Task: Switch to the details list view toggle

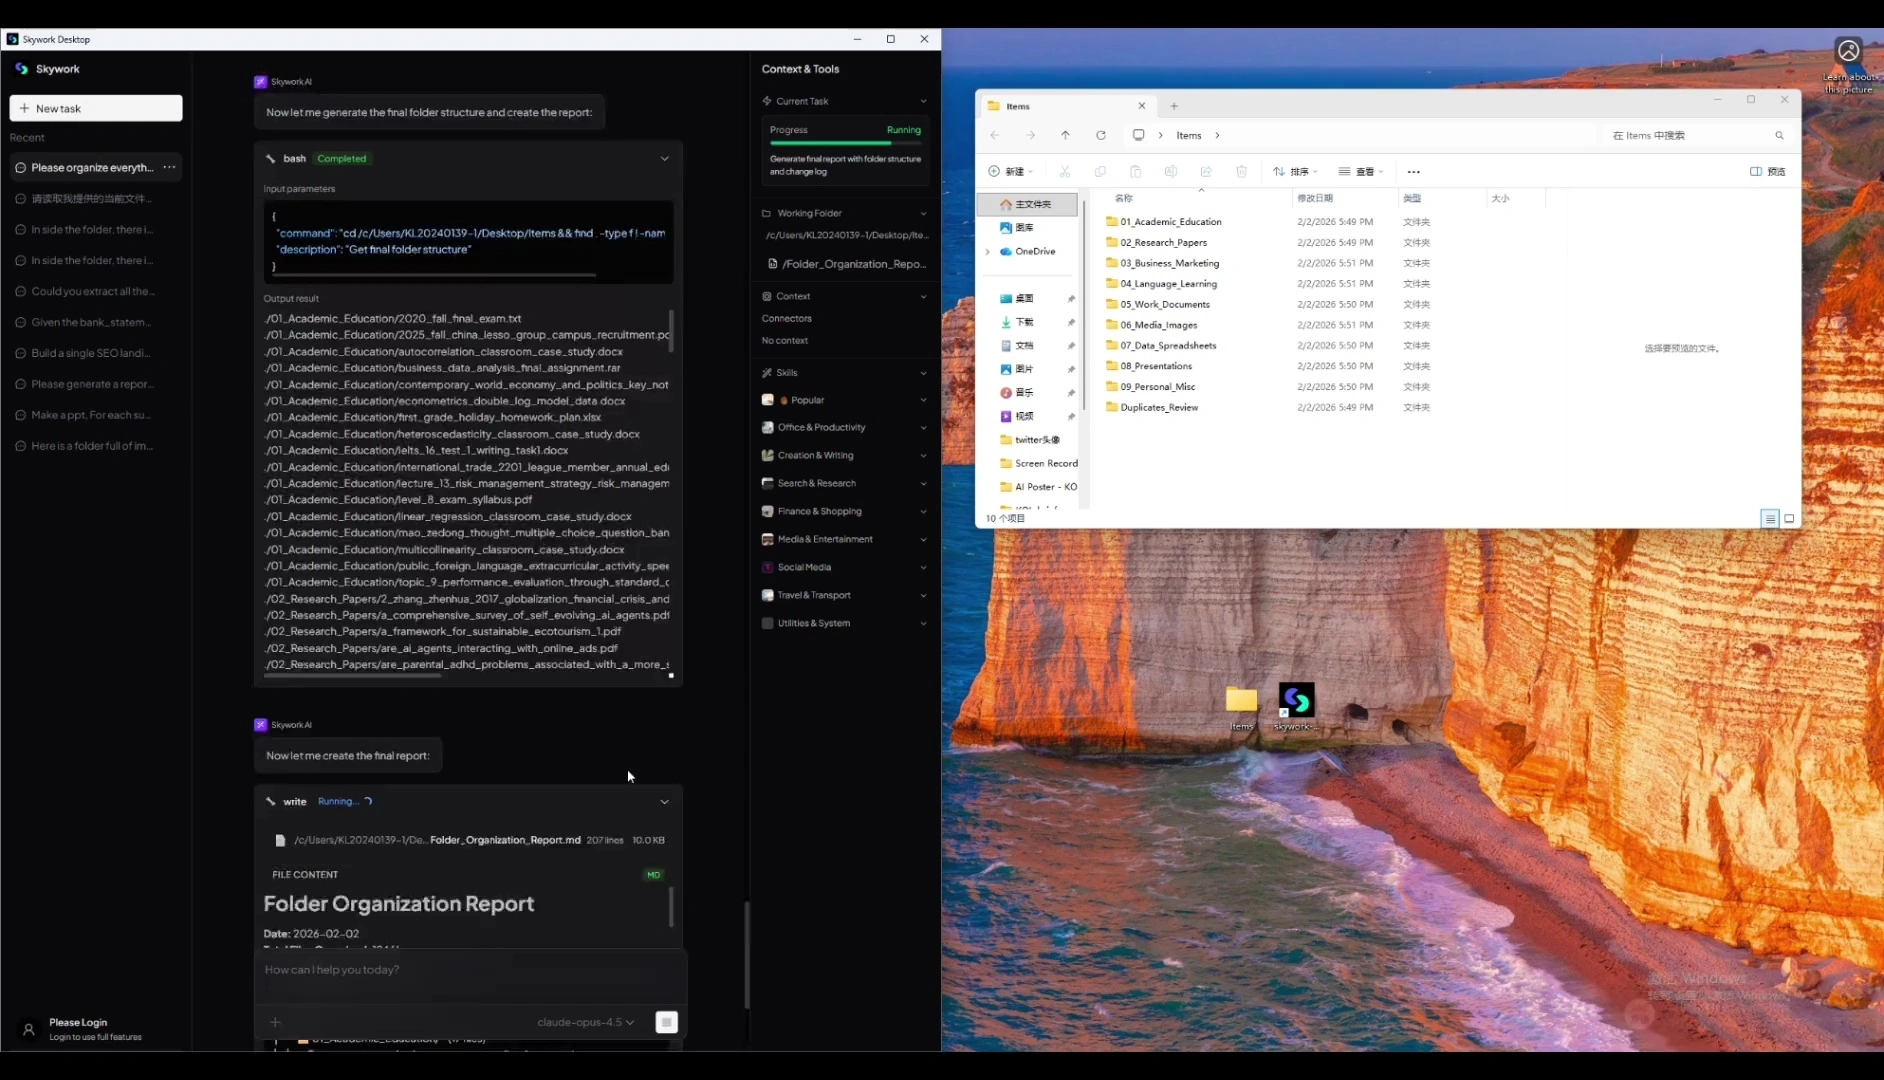Action: tap(1769, 518)
